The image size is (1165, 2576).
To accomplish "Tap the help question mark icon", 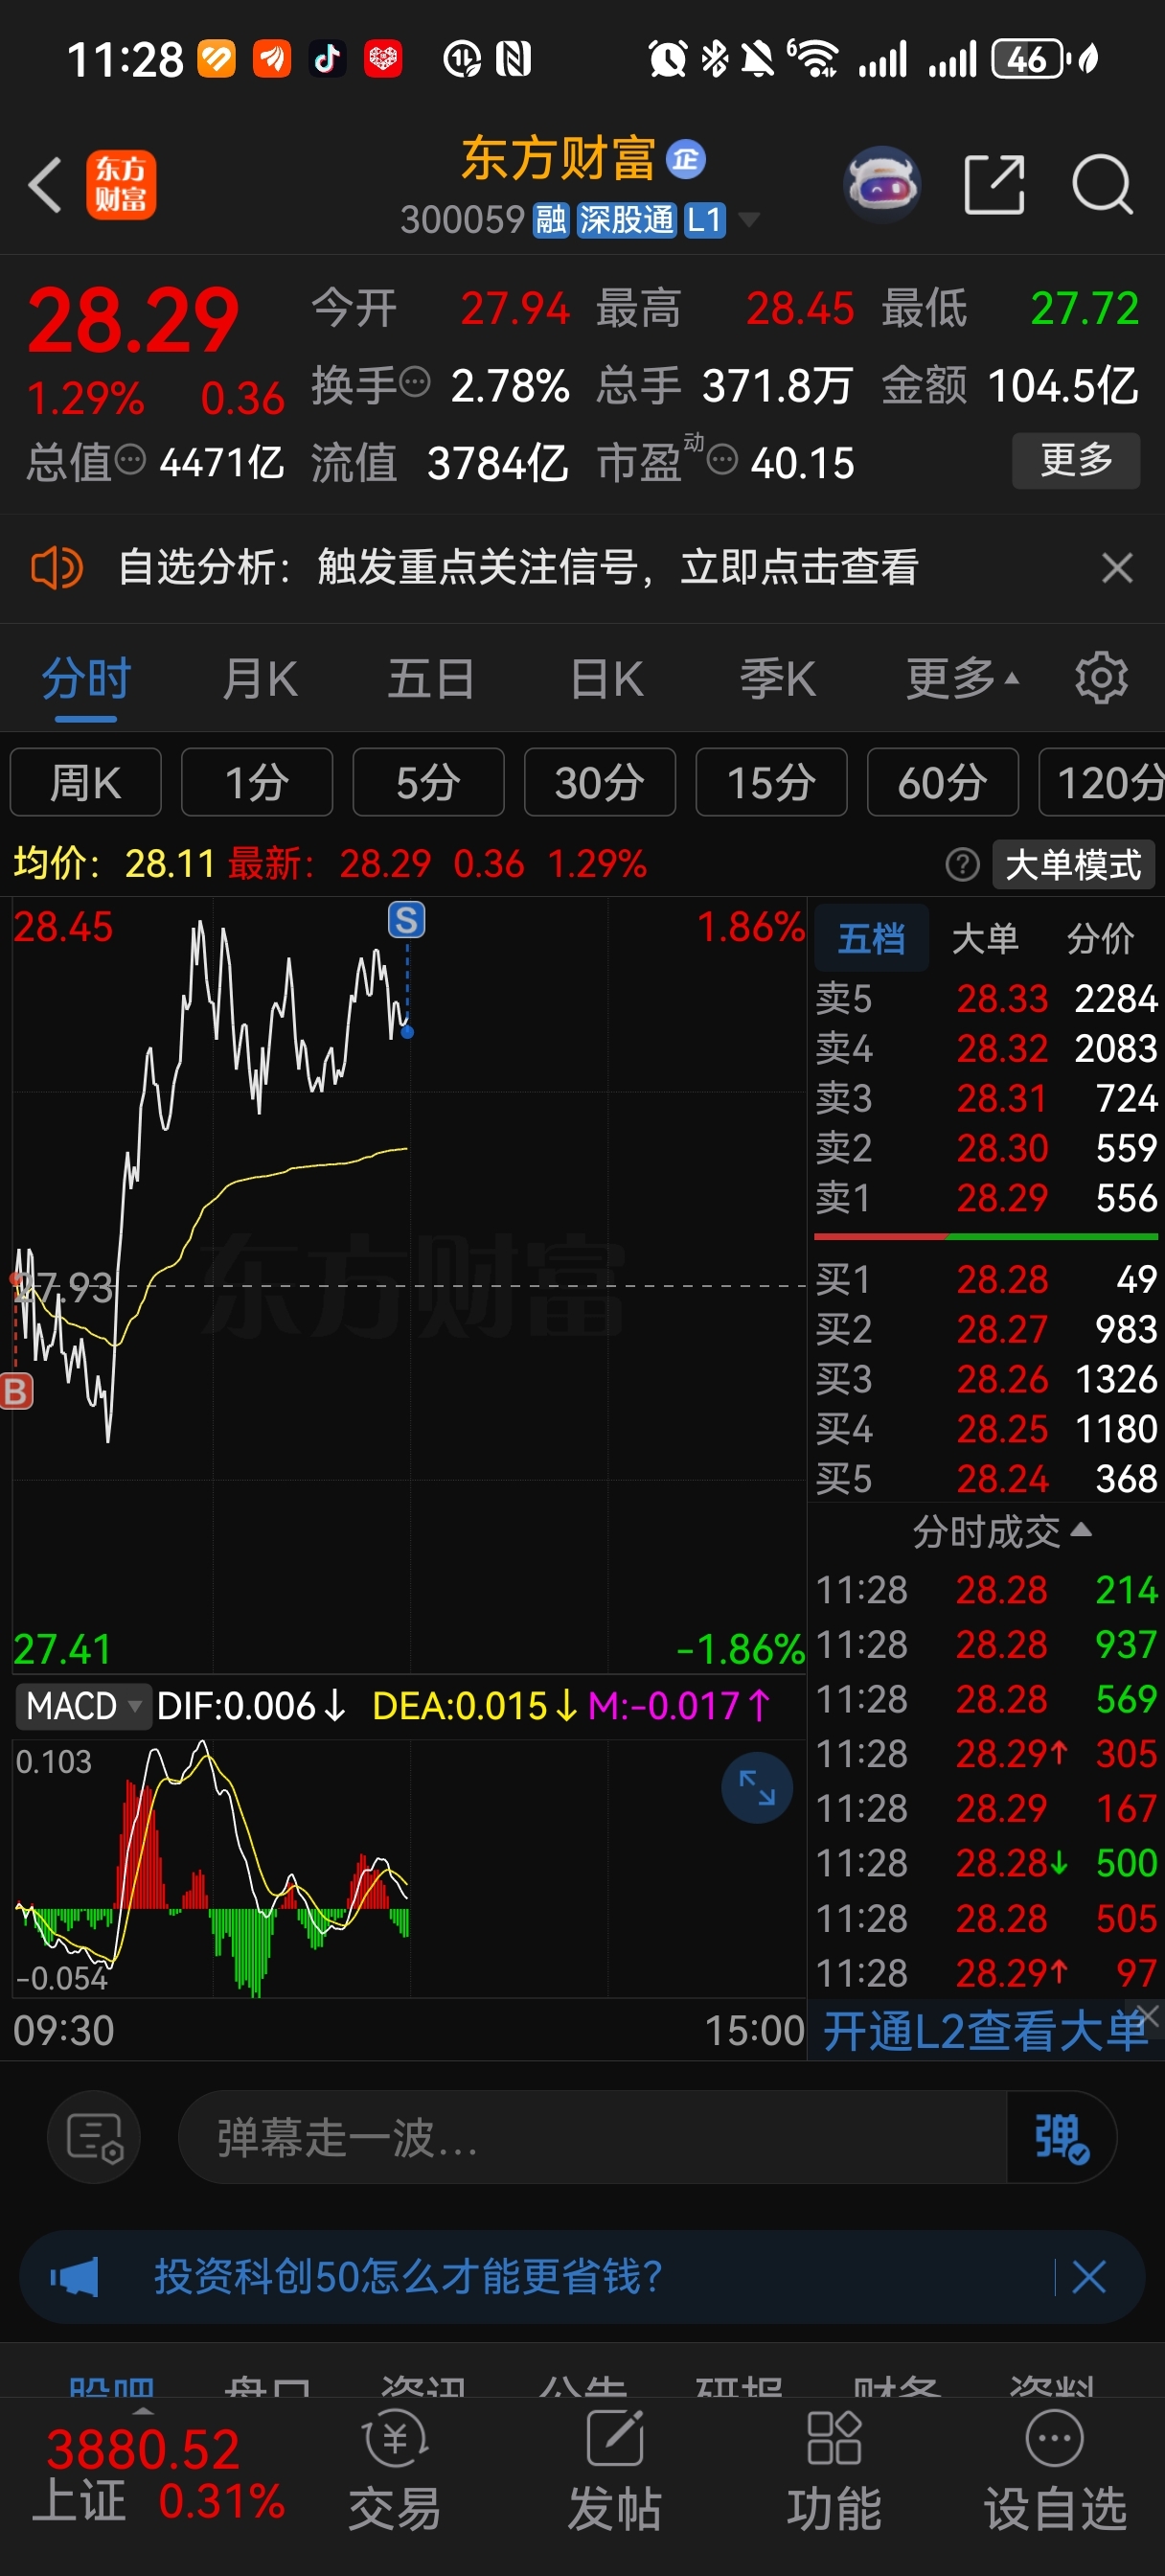I will point(962,864).
